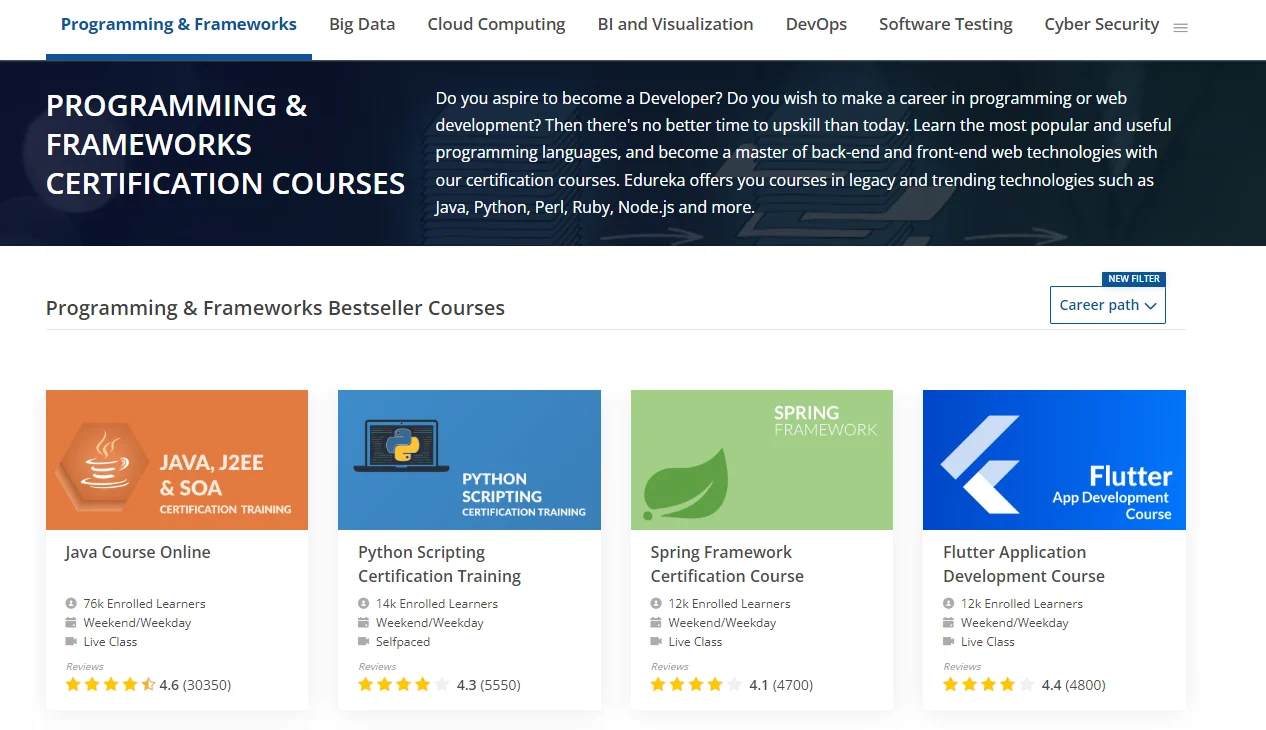
Task: Click rating '4.1 (4700)' text
Action: (781, 685)
